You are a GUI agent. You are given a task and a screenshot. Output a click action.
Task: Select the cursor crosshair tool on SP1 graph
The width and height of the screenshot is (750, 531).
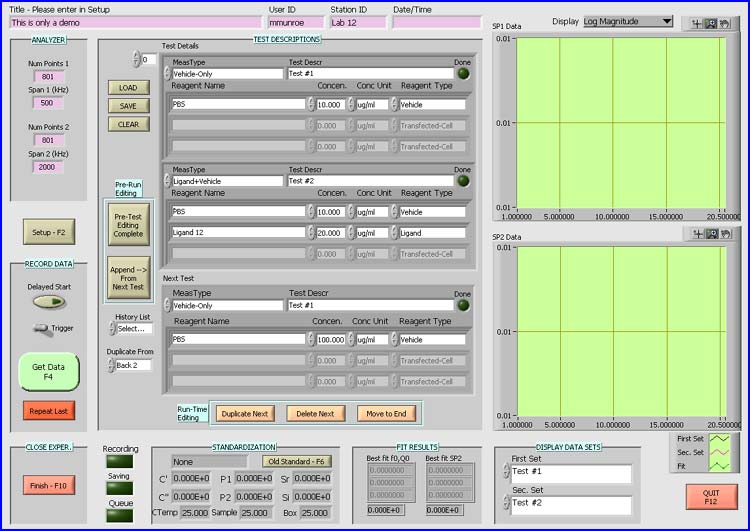[697, 23]
